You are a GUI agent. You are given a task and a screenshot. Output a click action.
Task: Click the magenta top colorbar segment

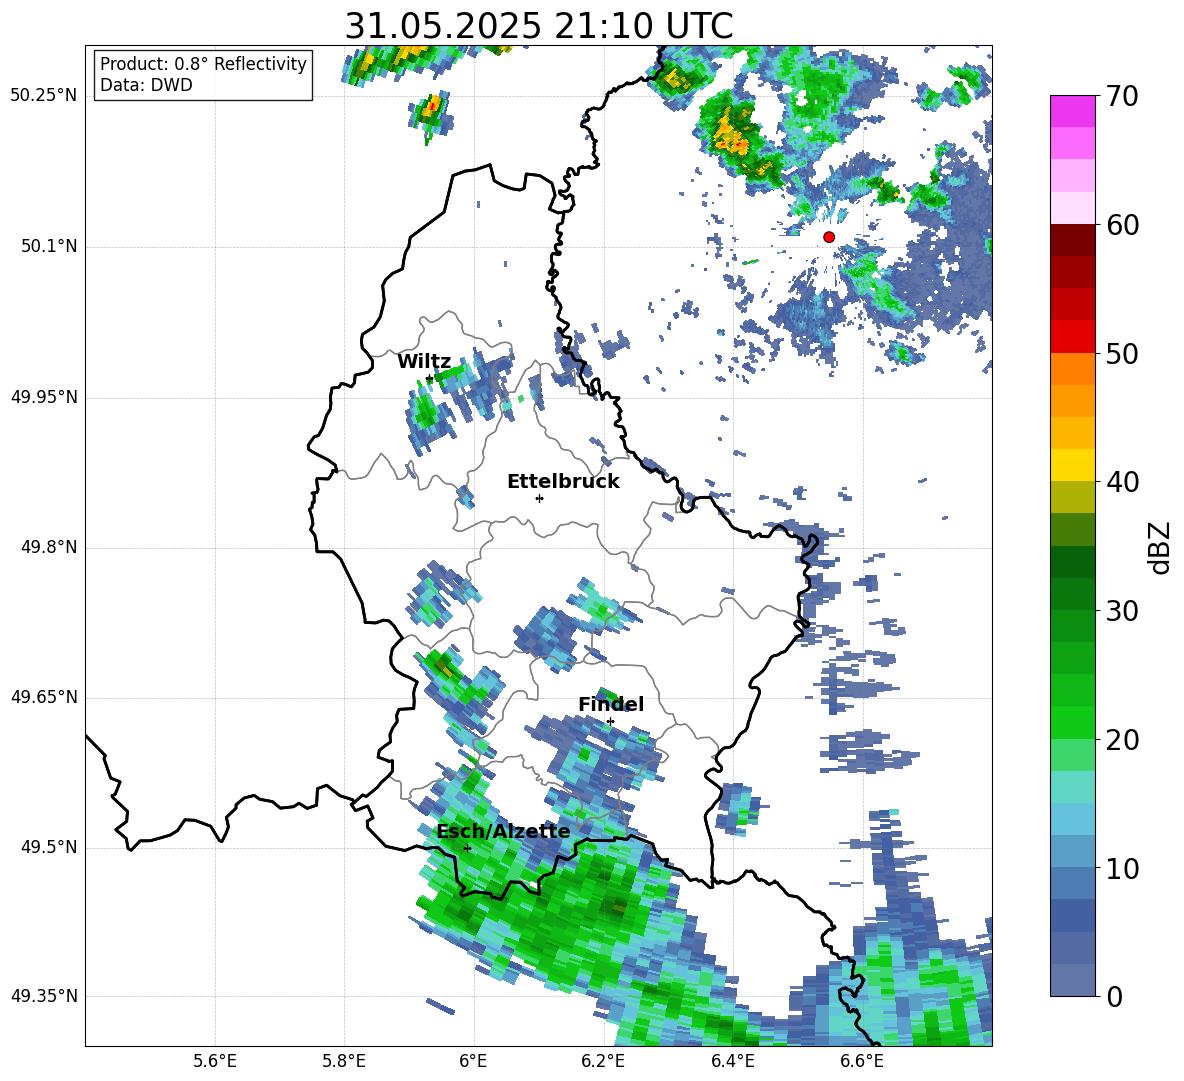pos(1072,111)
